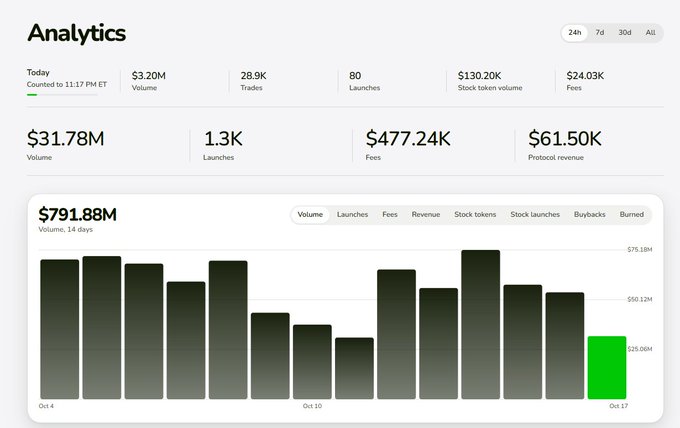Click the green Oct 17 bar
The height and width of the screenshot is (428, 680).
[x=607, y=368]
